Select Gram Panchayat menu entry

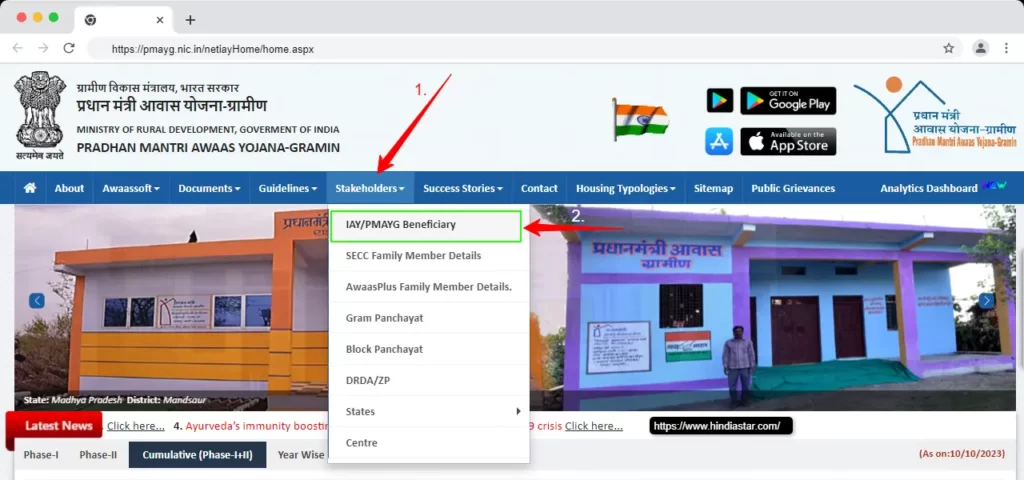coord(428,318)
